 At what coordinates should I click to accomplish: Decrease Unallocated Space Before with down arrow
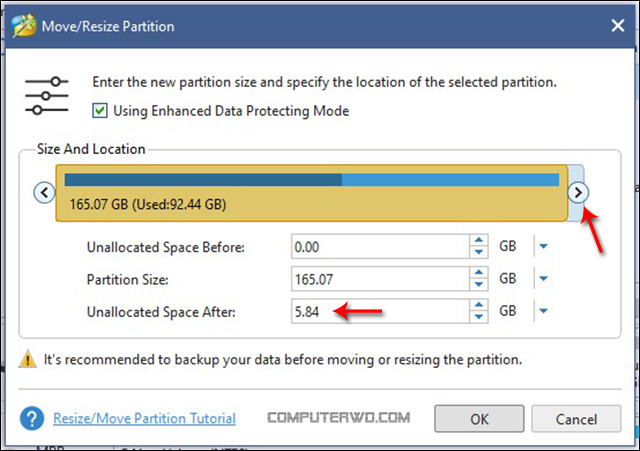(x=479, y=252)
